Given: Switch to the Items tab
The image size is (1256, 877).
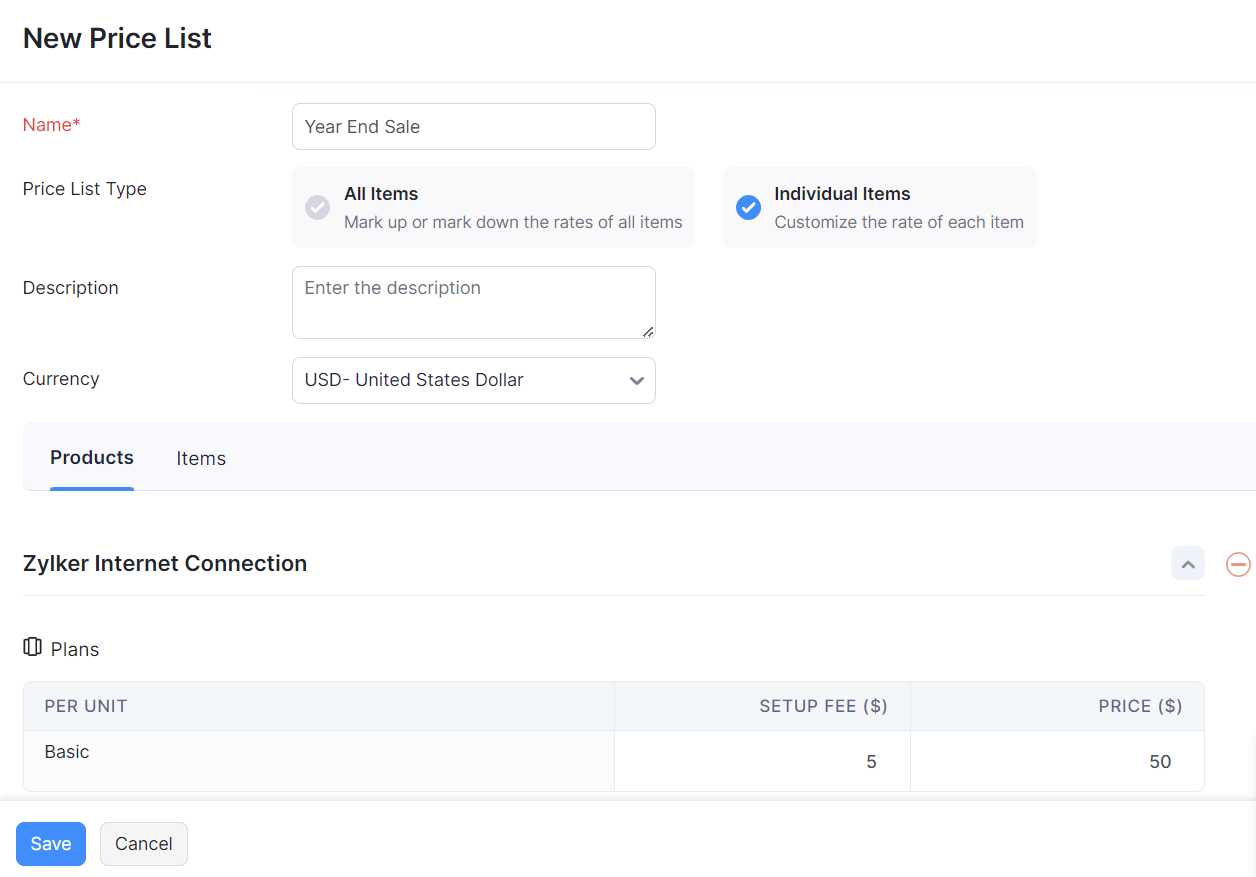Looking at the screenshot, I should [x=200, y=458].
